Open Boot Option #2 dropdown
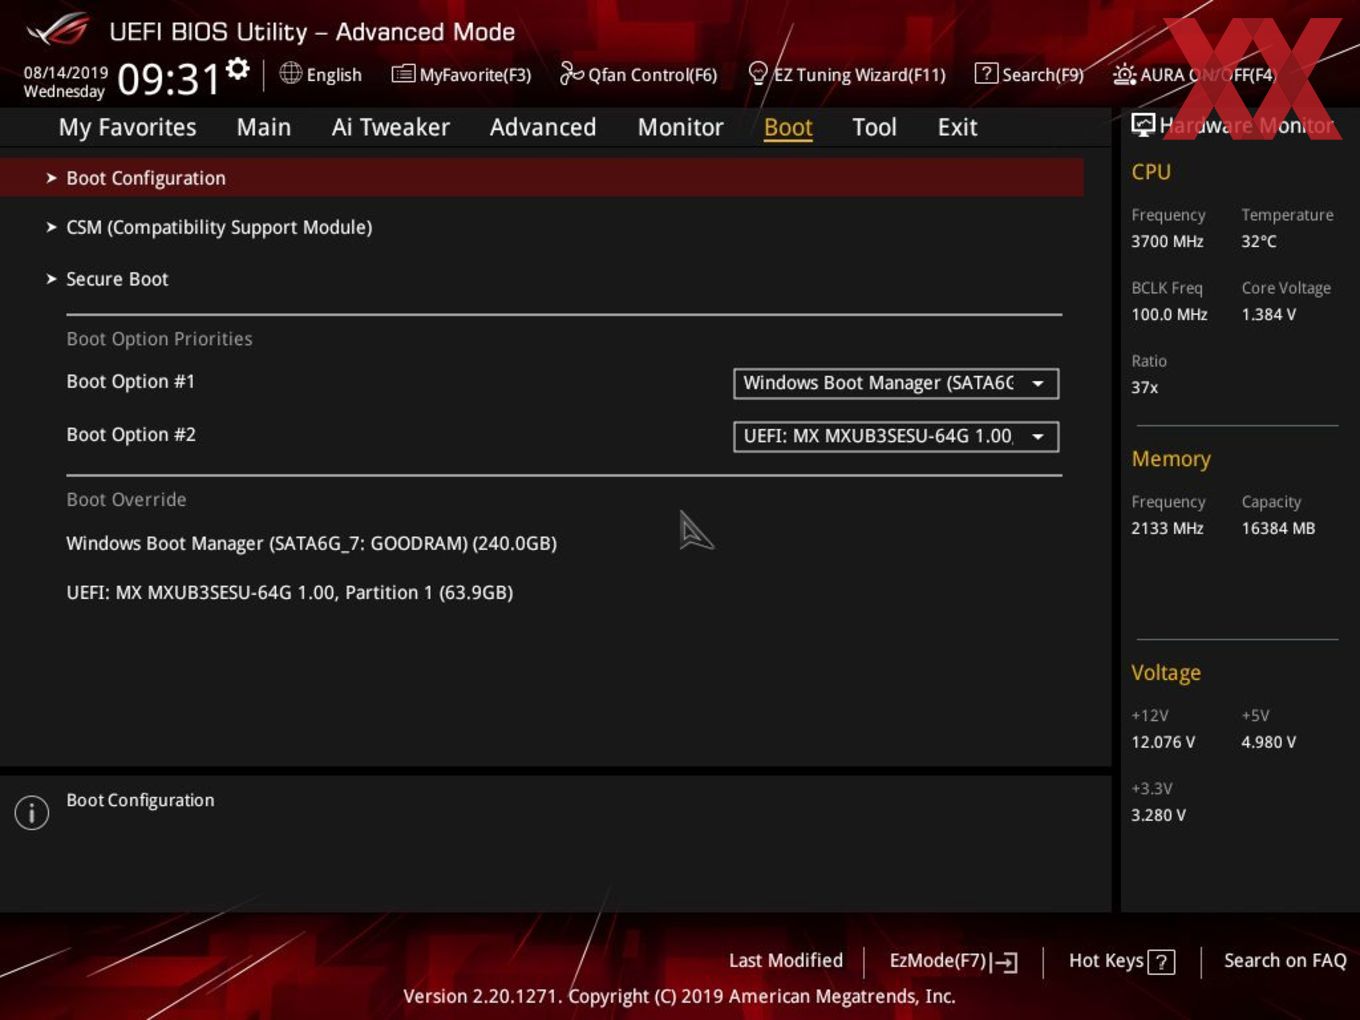This screenshot has width=1360, height=1020. tap(896, 436)
